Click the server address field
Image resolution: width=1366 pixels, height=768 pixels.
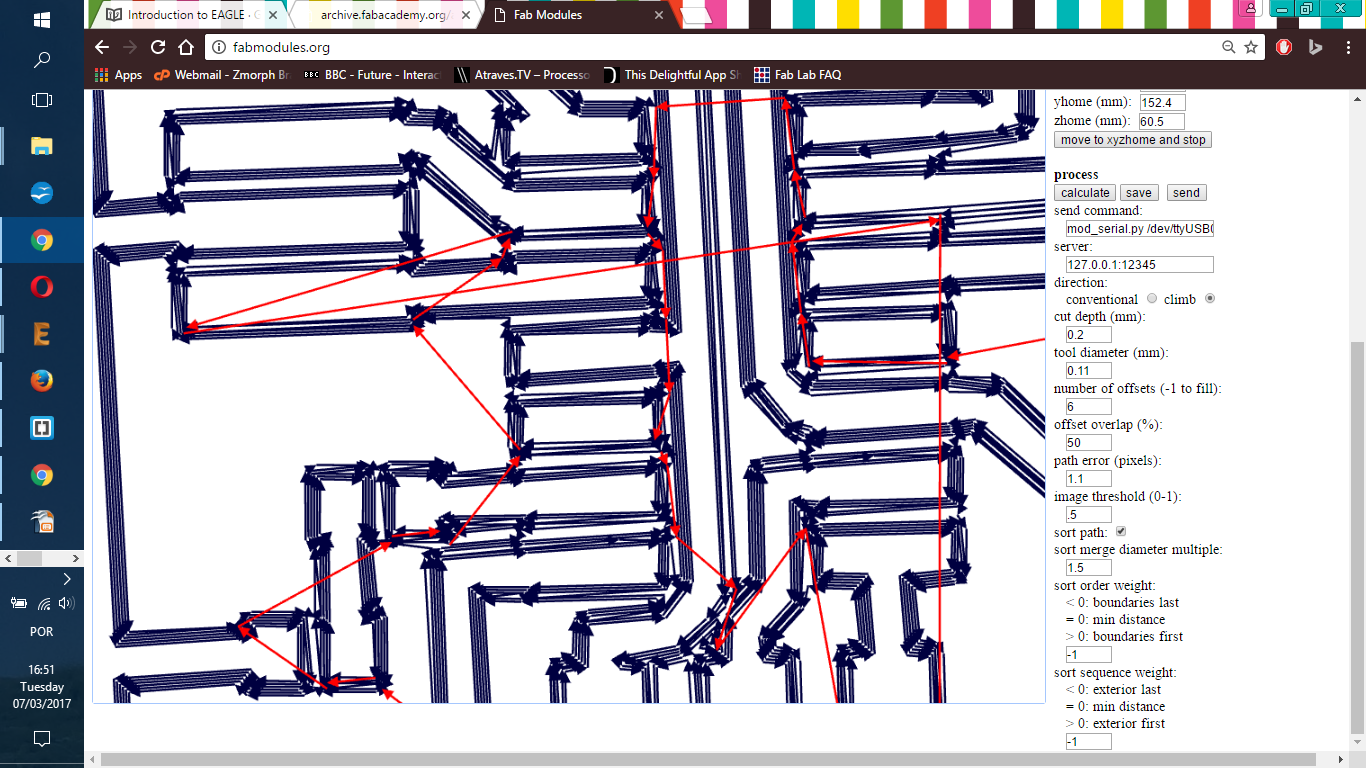point(1140,265)
